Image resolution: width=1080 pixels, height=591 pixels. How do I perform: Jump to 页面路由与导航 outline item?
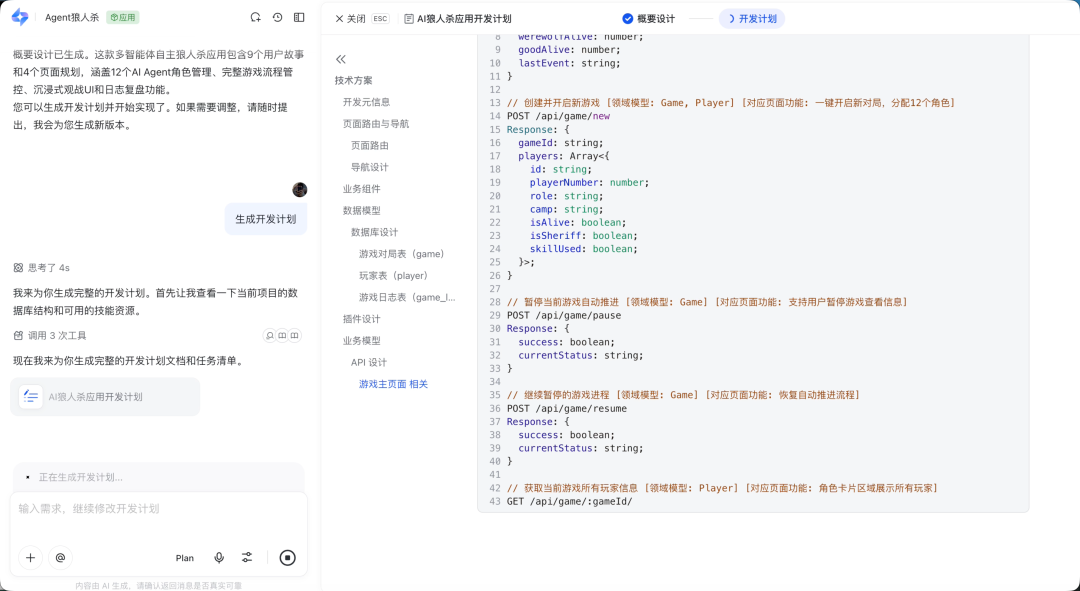[375, 124]
